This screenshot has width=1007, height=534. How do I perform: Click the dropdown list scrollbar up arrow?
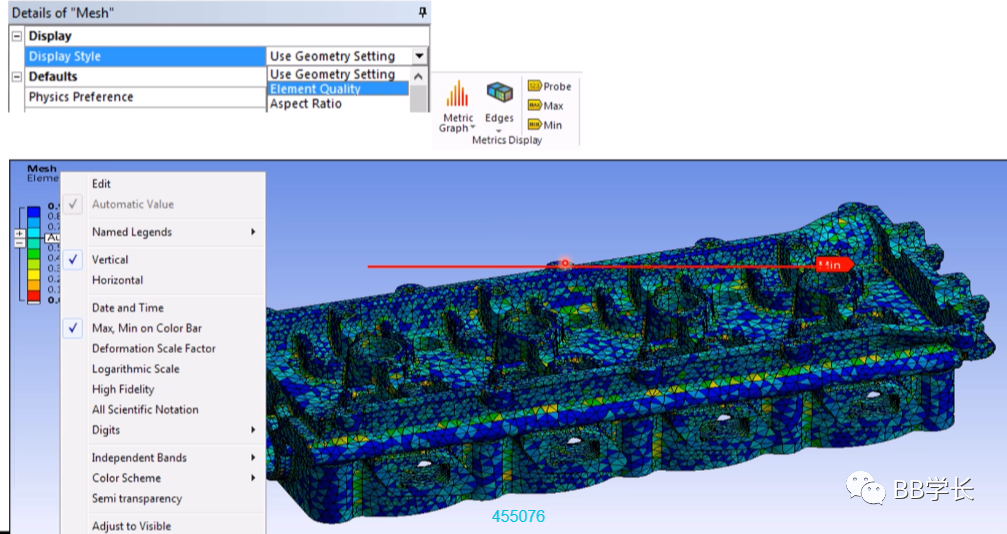[x=418, y=76]
